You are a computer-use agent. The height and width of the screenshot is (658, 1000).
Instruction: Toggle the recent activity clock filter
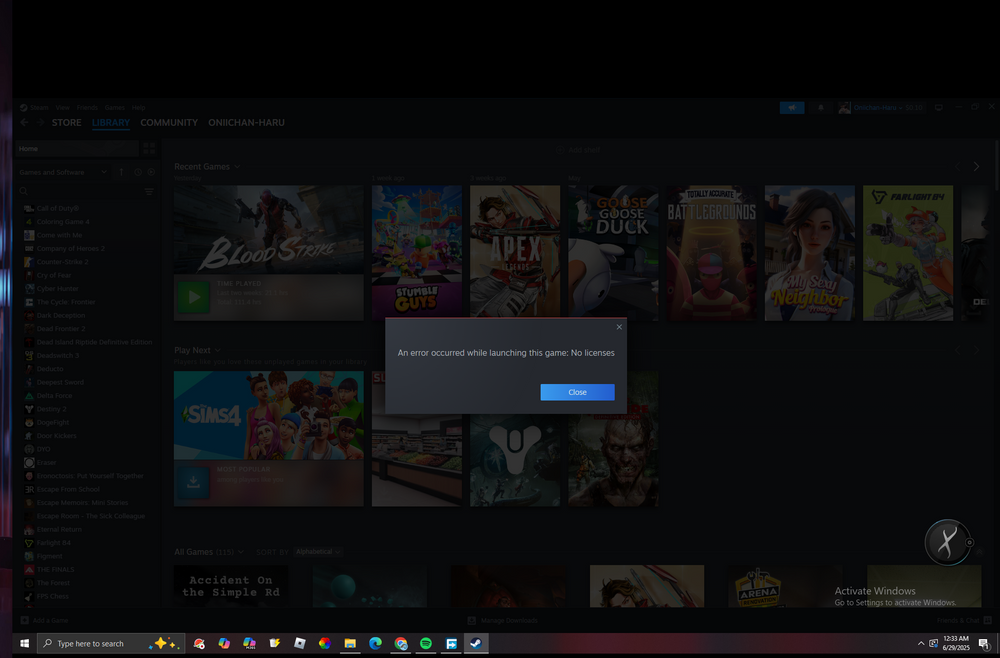(138, 172)
